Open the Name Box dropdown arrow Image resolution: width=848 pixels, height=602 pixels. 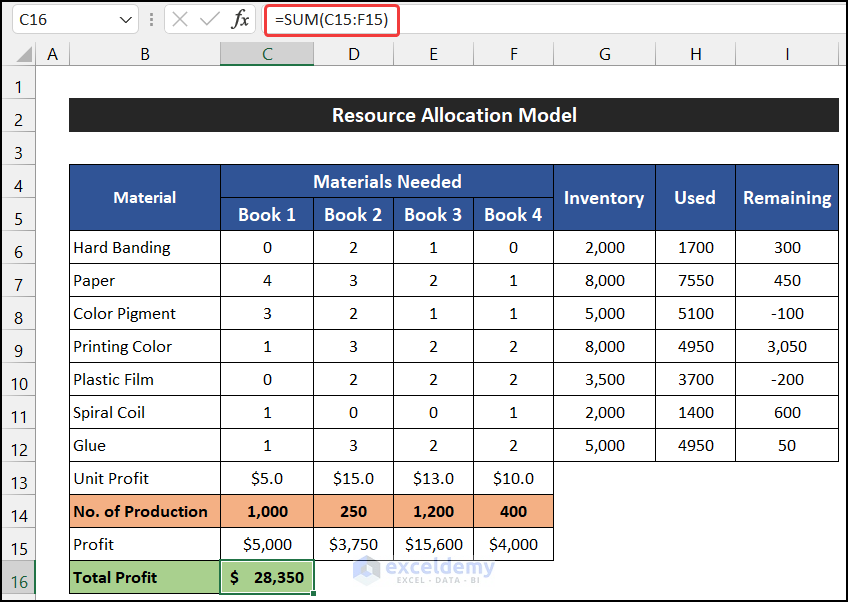coord(125,20)
